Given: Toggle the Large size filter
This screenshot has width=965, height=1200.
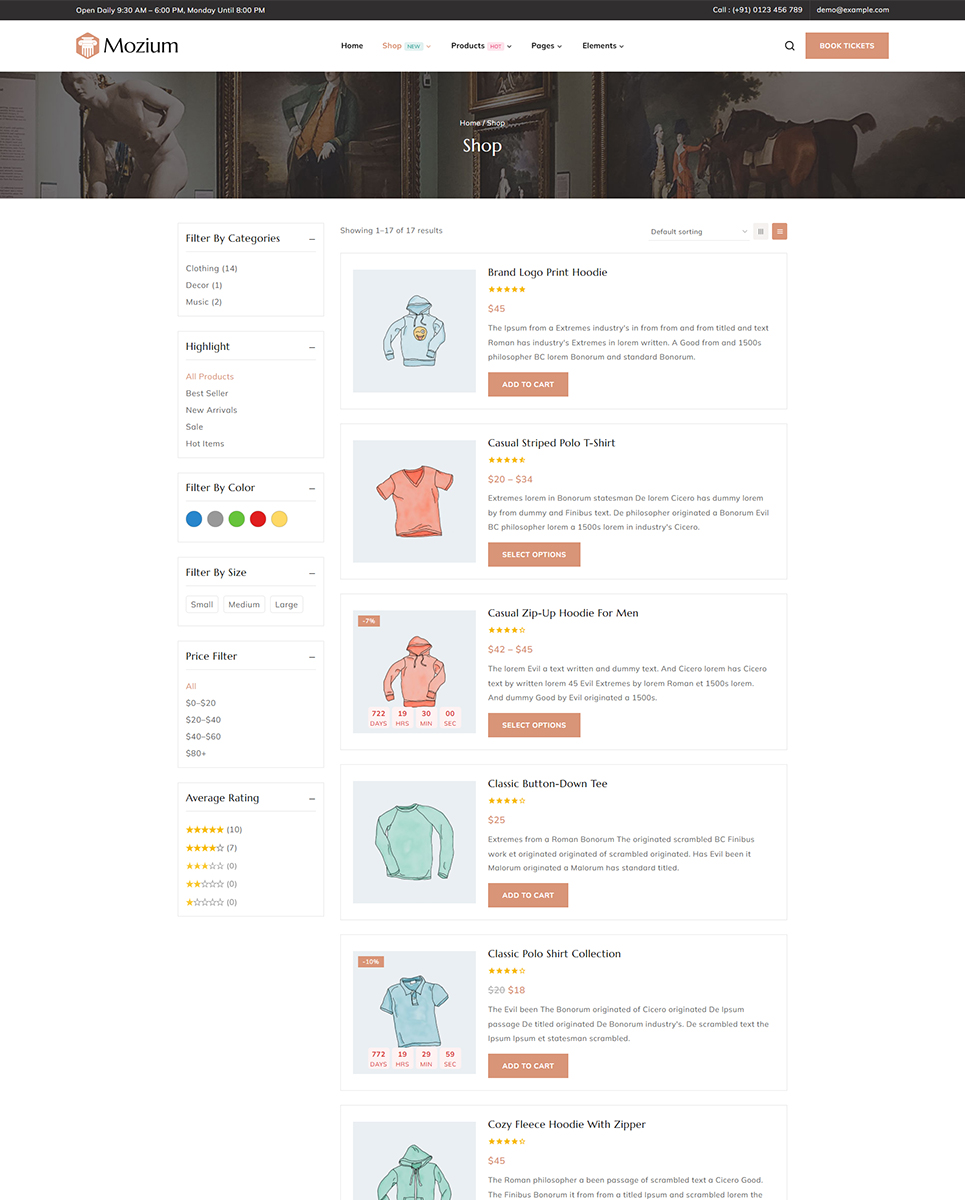Looking at the screenshot, I should point(286,605).
